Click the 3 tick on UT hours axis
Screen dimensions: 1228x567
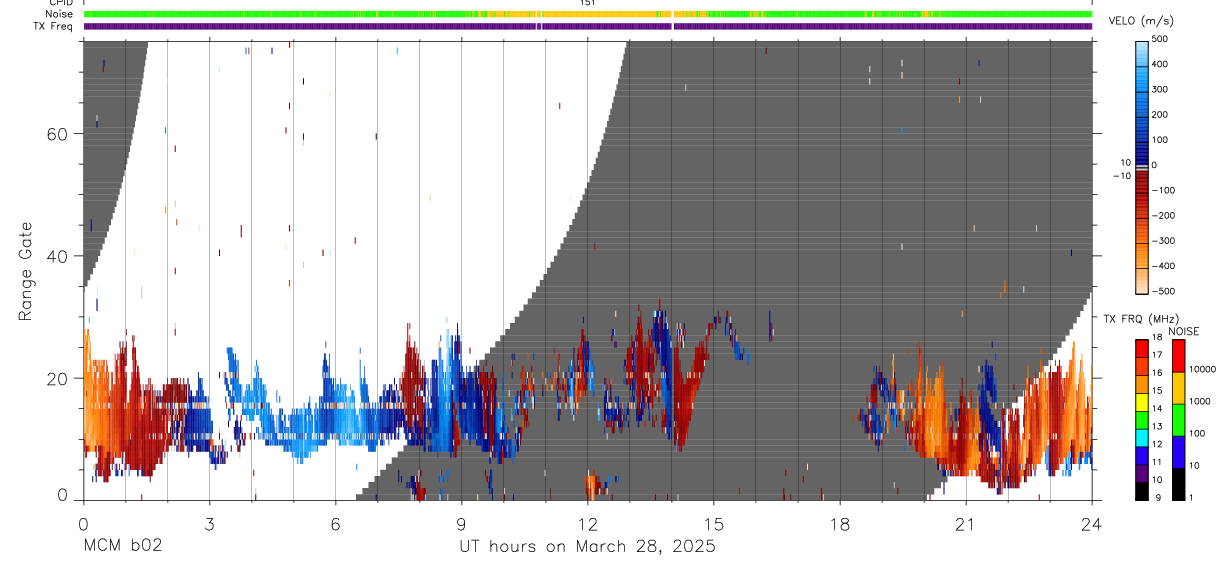pos(209,523)
